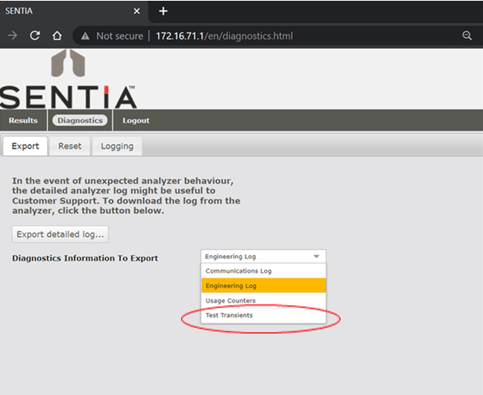Click the SENTIA logo
483x395 pixels.
coord(68,79)
